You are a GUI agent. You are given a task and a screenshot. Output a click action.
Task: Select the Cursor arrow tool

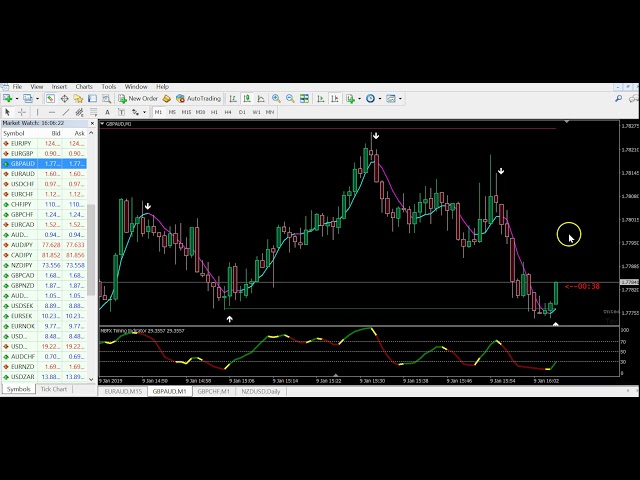point(8,112)
